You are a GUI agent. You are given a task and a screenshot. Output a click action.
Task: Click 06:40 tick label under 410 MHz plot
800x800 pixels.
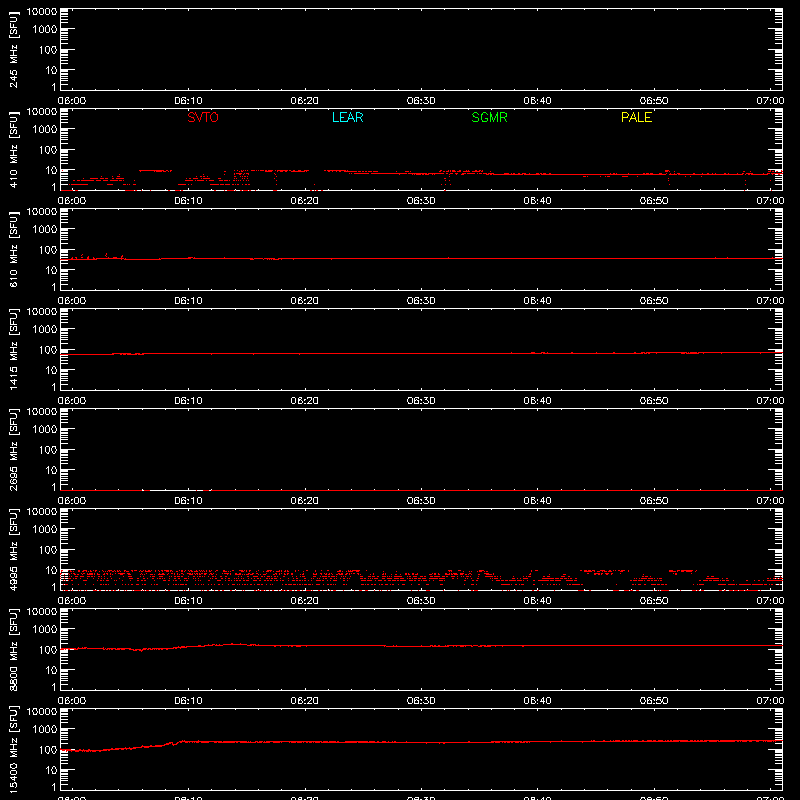[x=537, y=201]
